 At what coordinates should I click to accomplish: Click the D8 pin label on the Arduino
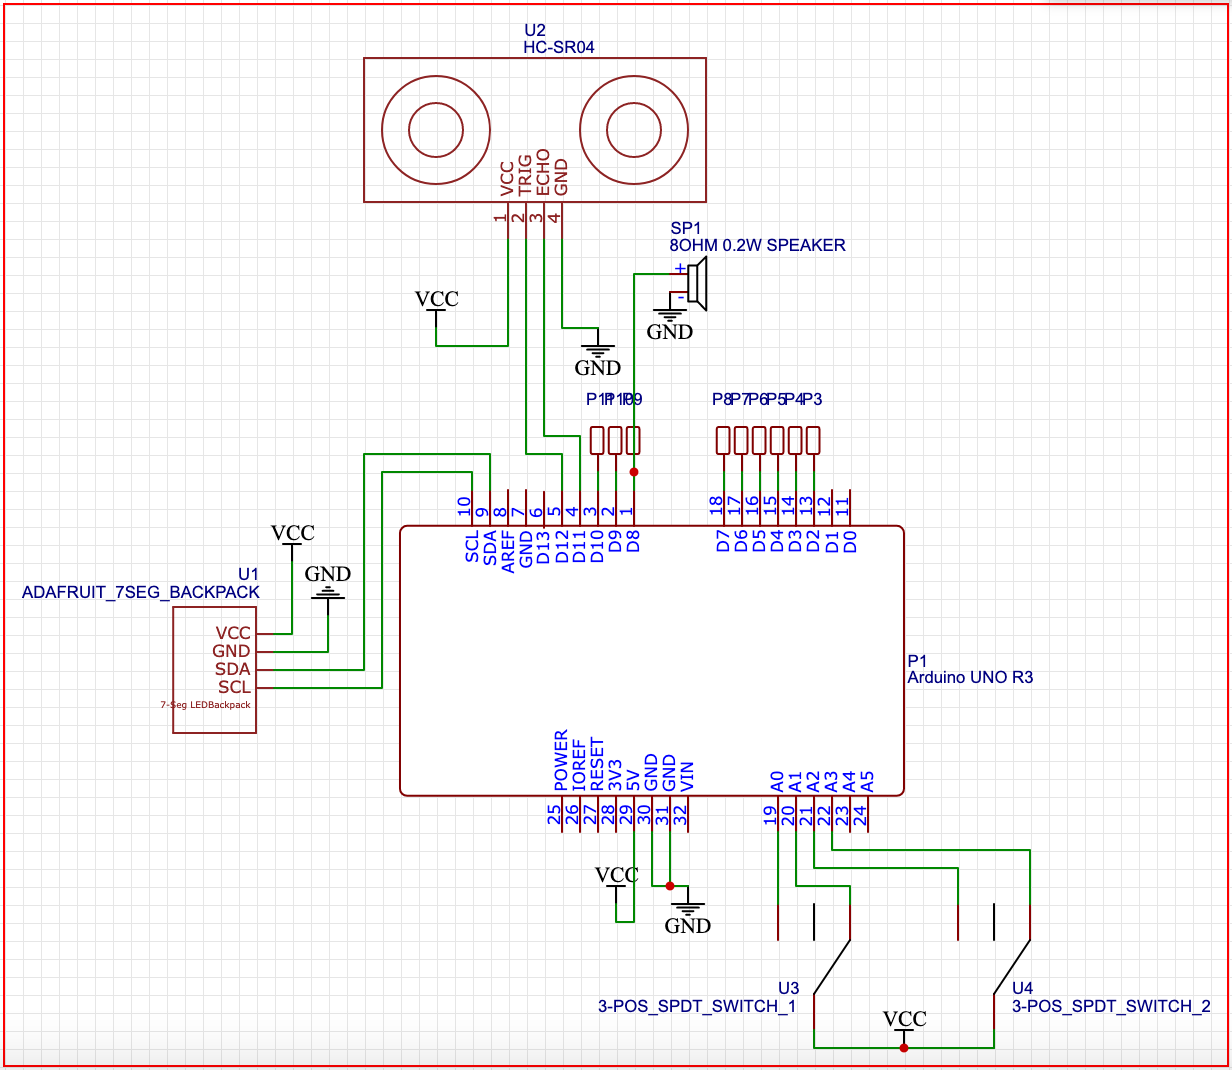[x=633, y=542]
